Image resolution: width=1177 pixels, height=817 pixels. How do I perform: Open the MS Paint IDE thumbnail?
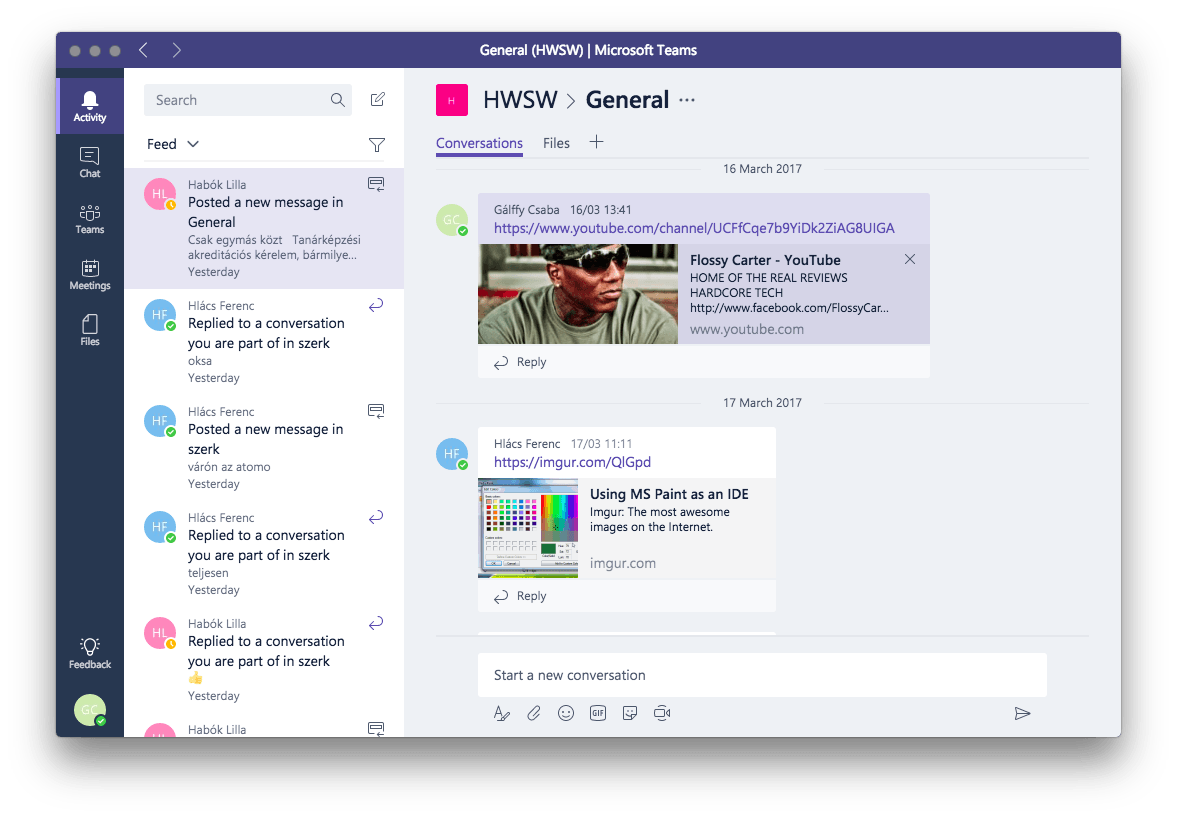tap(528, 528)
